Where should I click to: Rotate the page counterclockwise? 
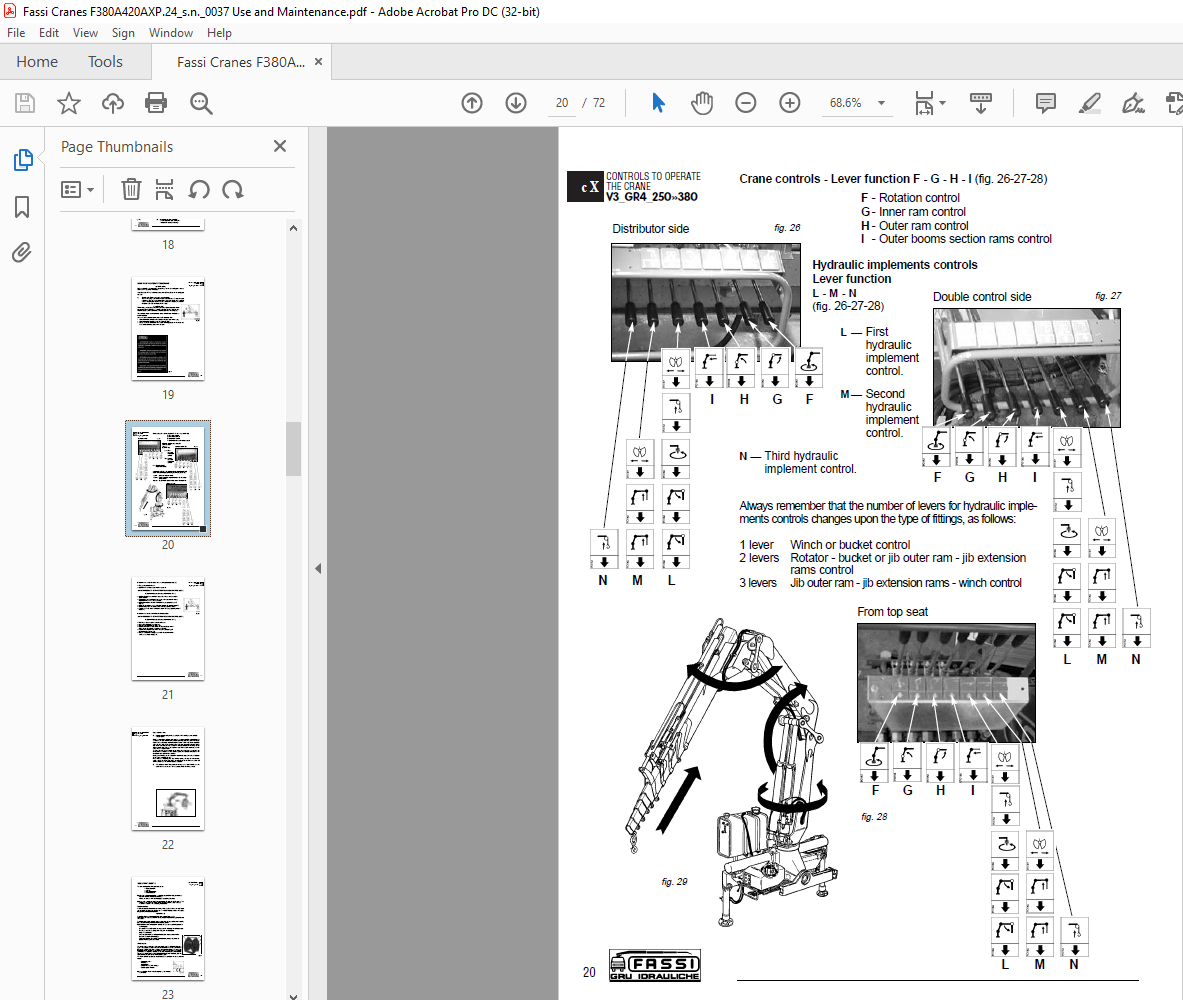click(x=199, y=189)
